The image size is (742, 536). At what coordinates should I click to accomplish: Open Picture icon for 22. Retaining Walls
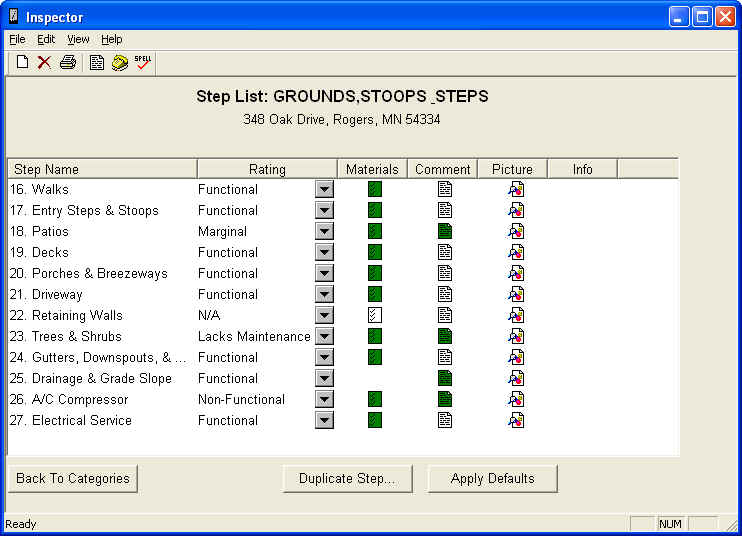516,315
